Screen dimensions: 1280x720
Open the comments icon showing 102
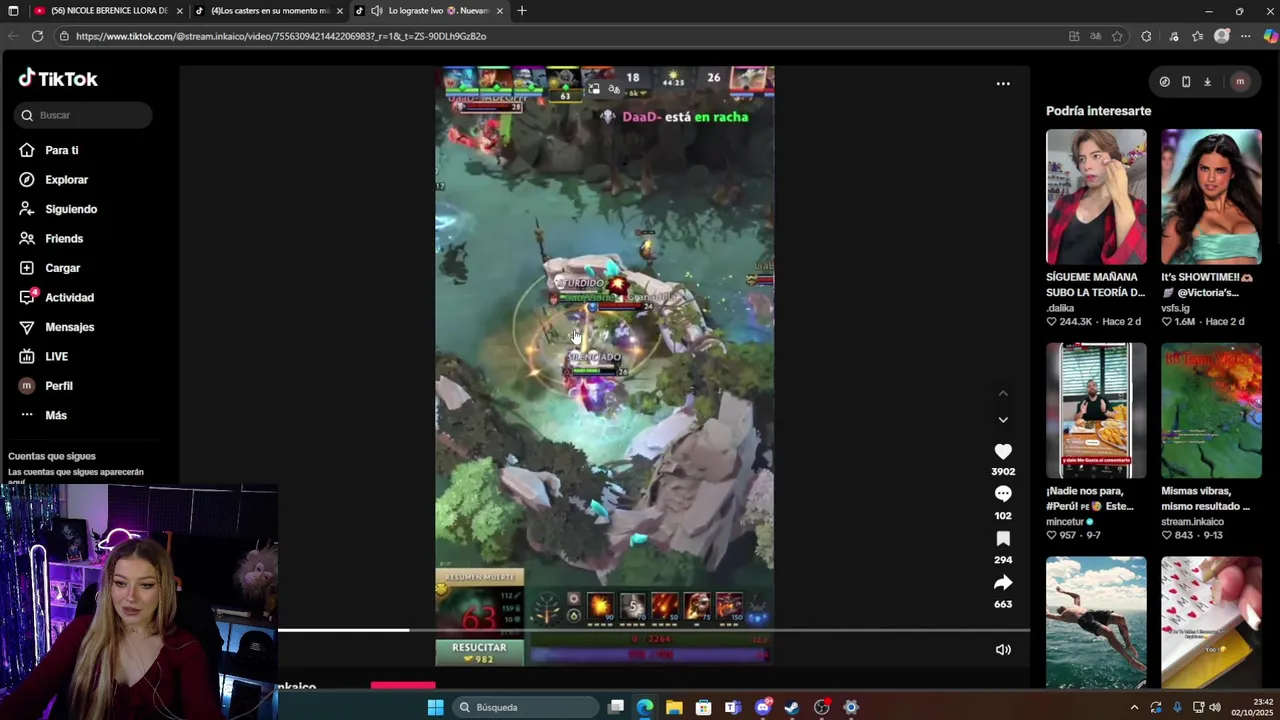(1003, 494)
